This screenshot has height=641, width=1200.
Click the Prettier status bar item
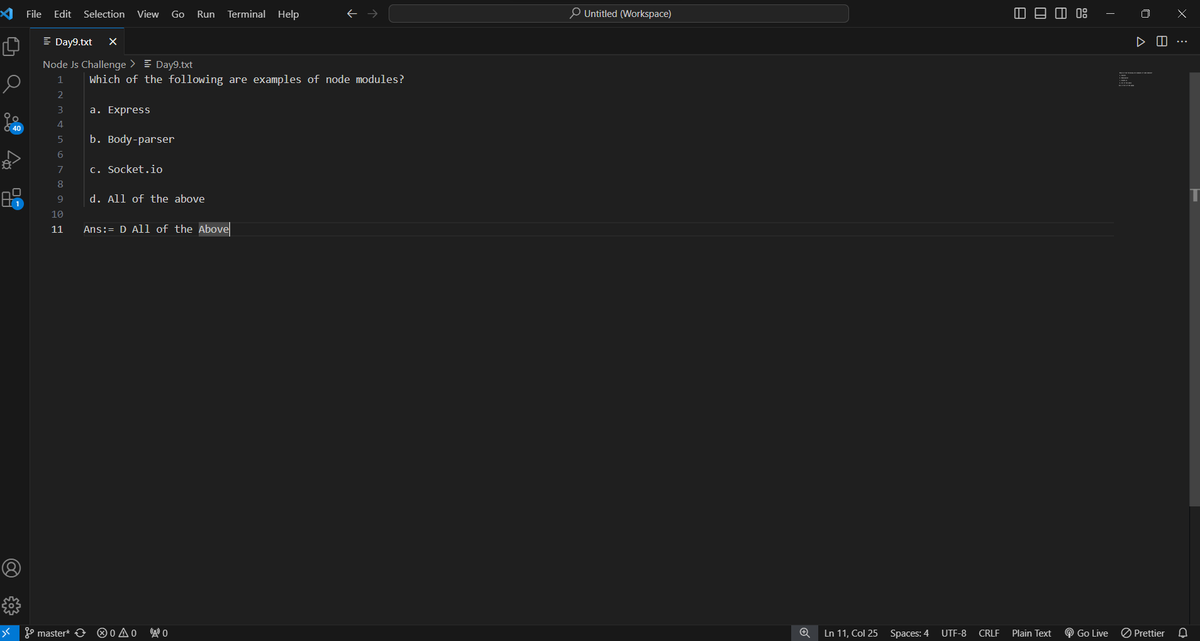(1143, 633)
